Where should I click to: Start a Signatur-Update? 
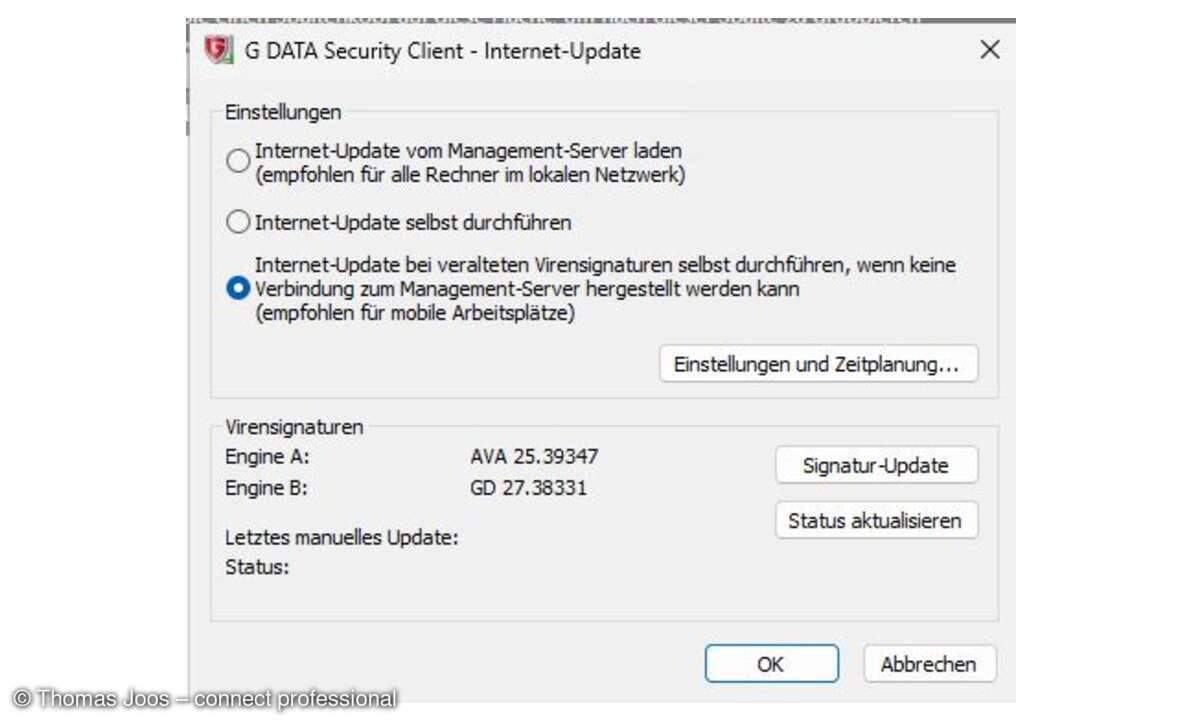click(875, 464)
